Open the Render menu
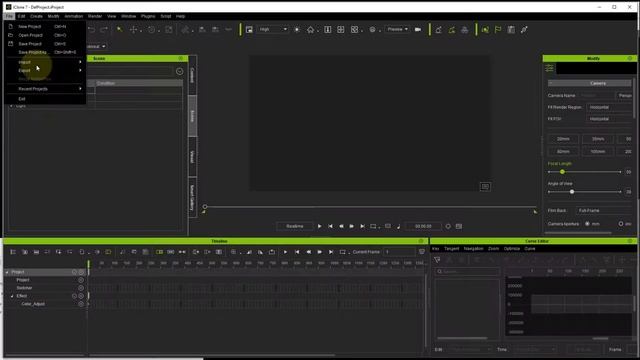640x360 pixels. [x=95, y=16]
